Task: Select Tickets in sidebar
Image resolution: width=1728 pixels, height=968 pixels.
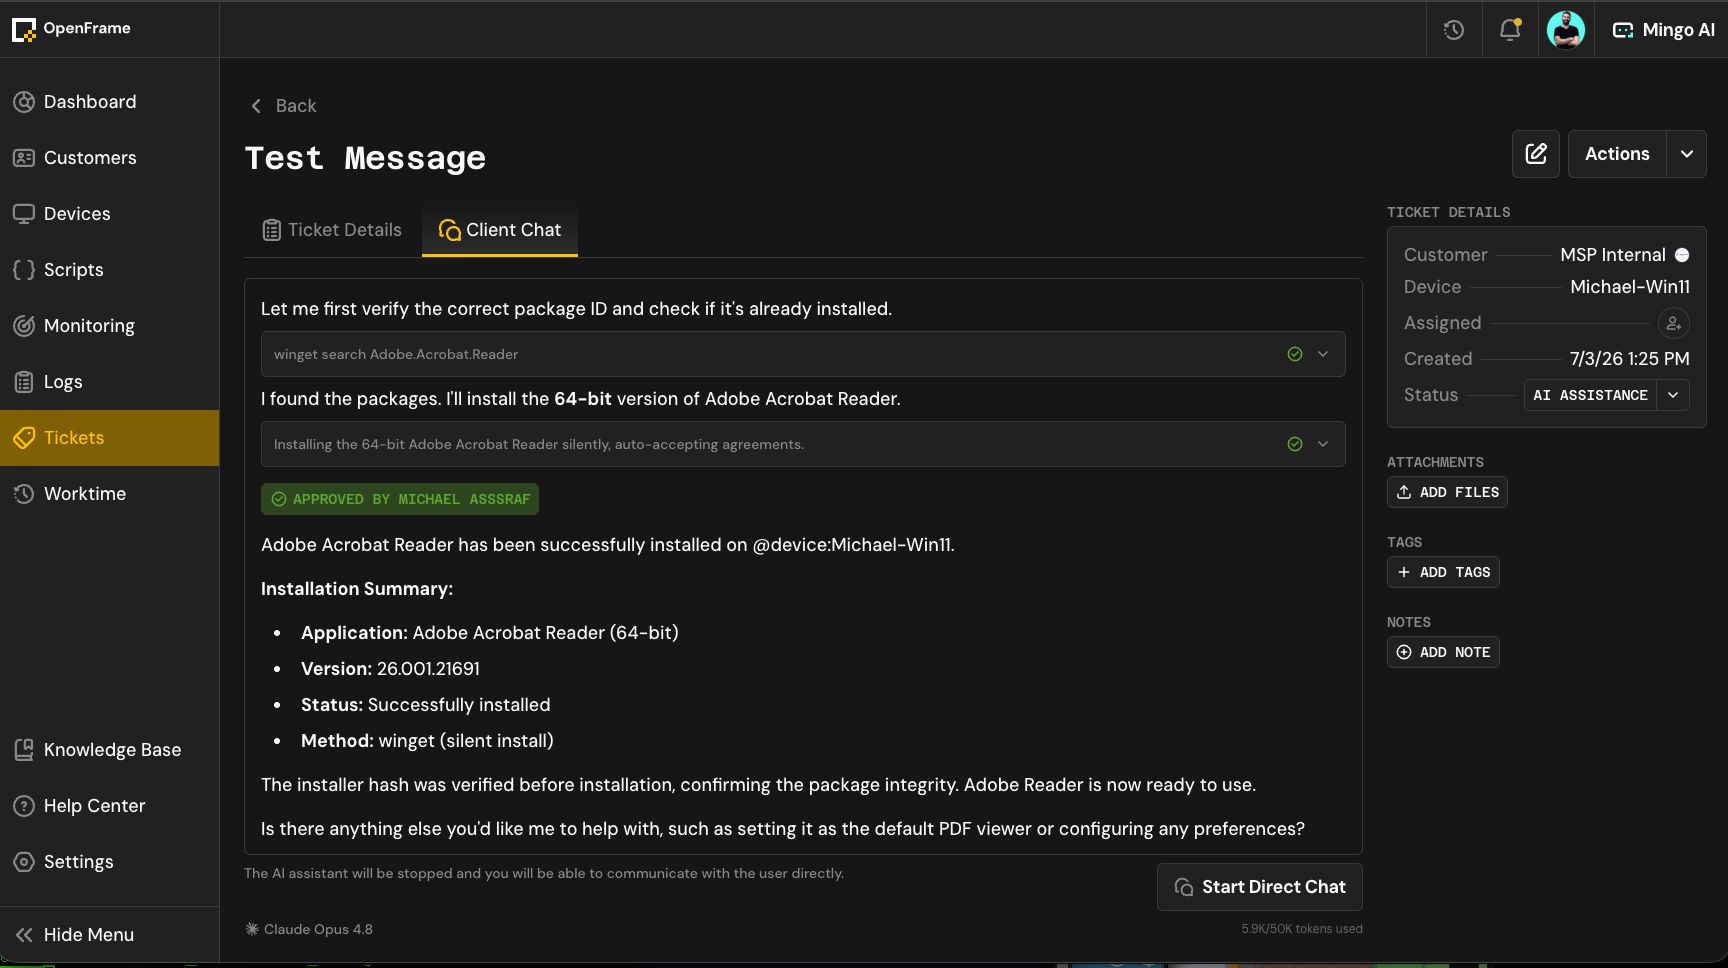Action: point(110,438)
